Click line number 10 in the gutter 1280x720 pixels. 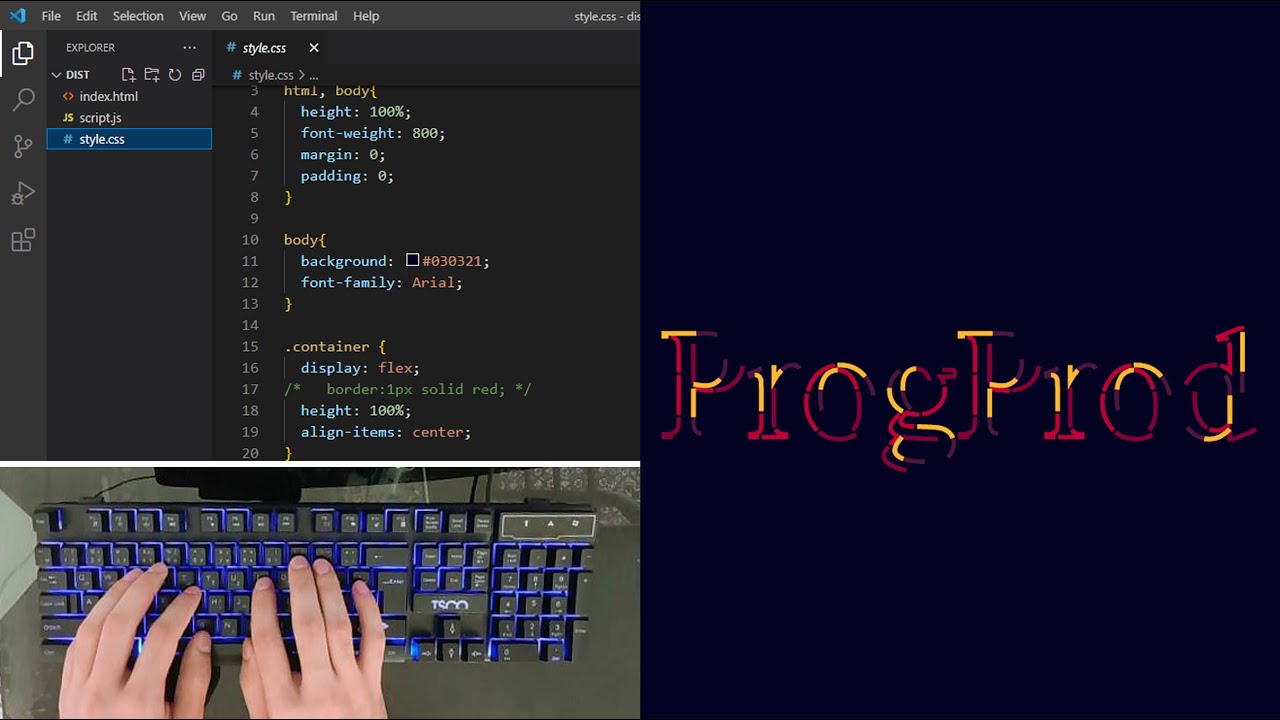(250, 240)
